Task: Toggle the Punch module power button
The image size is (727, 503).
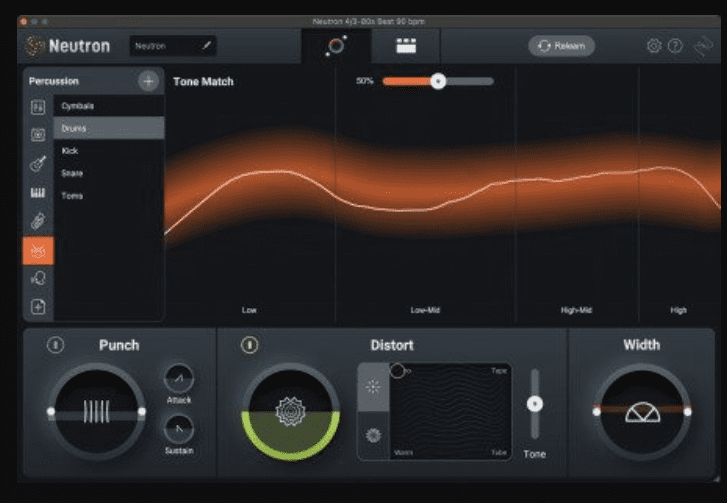Action: tap(56, 345)
